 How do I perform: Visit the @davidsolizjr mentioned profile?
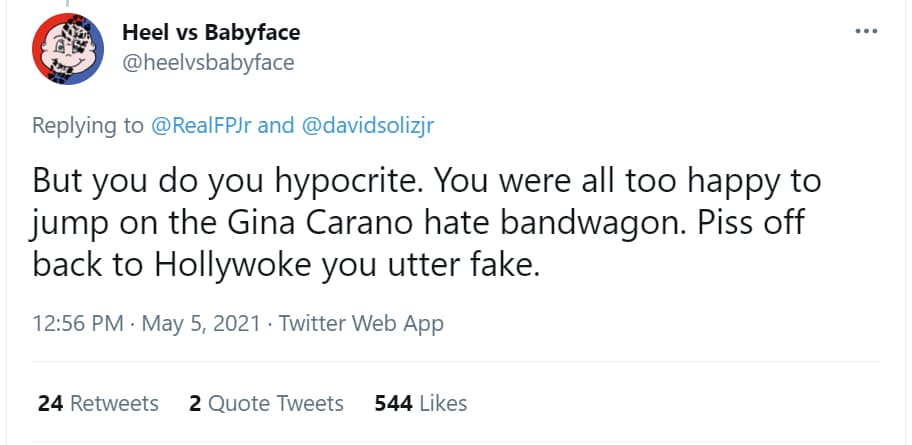pyautogui.click(x=368, y=125)
